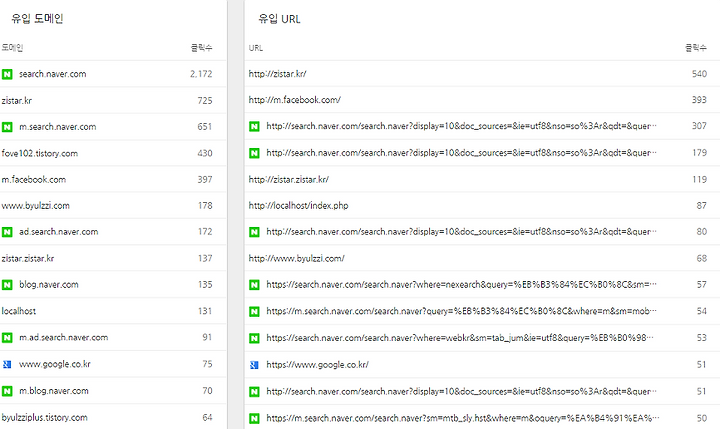Click Naver icon of URL row with 179 clicks
The height and width of the screenshot is (429, 720).
(x=254, y=153)
